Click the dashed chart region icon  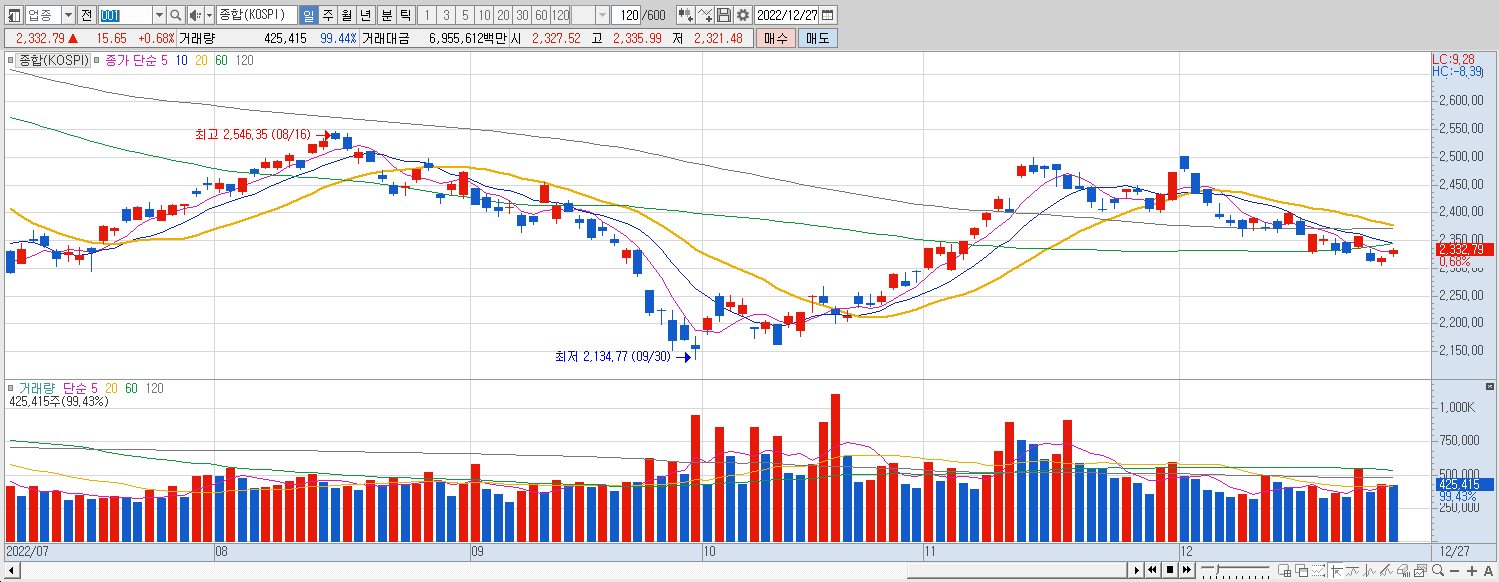click(x=1318, y=570)
